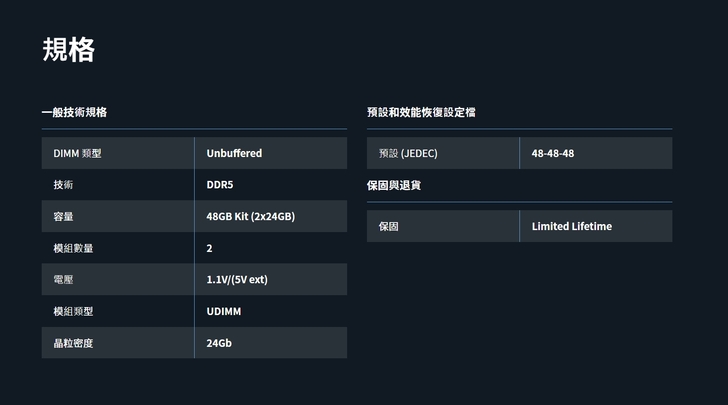Click the 容量 row label
Screen dimensions: 728x405
63,216
